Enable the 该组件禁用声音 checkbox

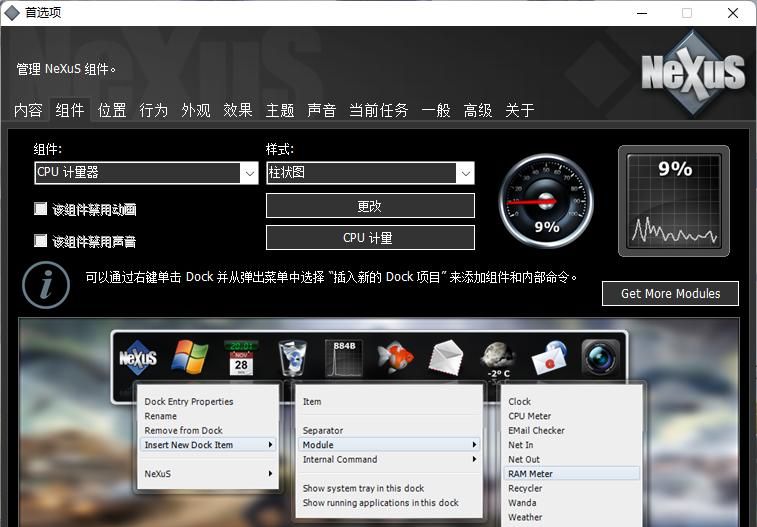point(41,240)
